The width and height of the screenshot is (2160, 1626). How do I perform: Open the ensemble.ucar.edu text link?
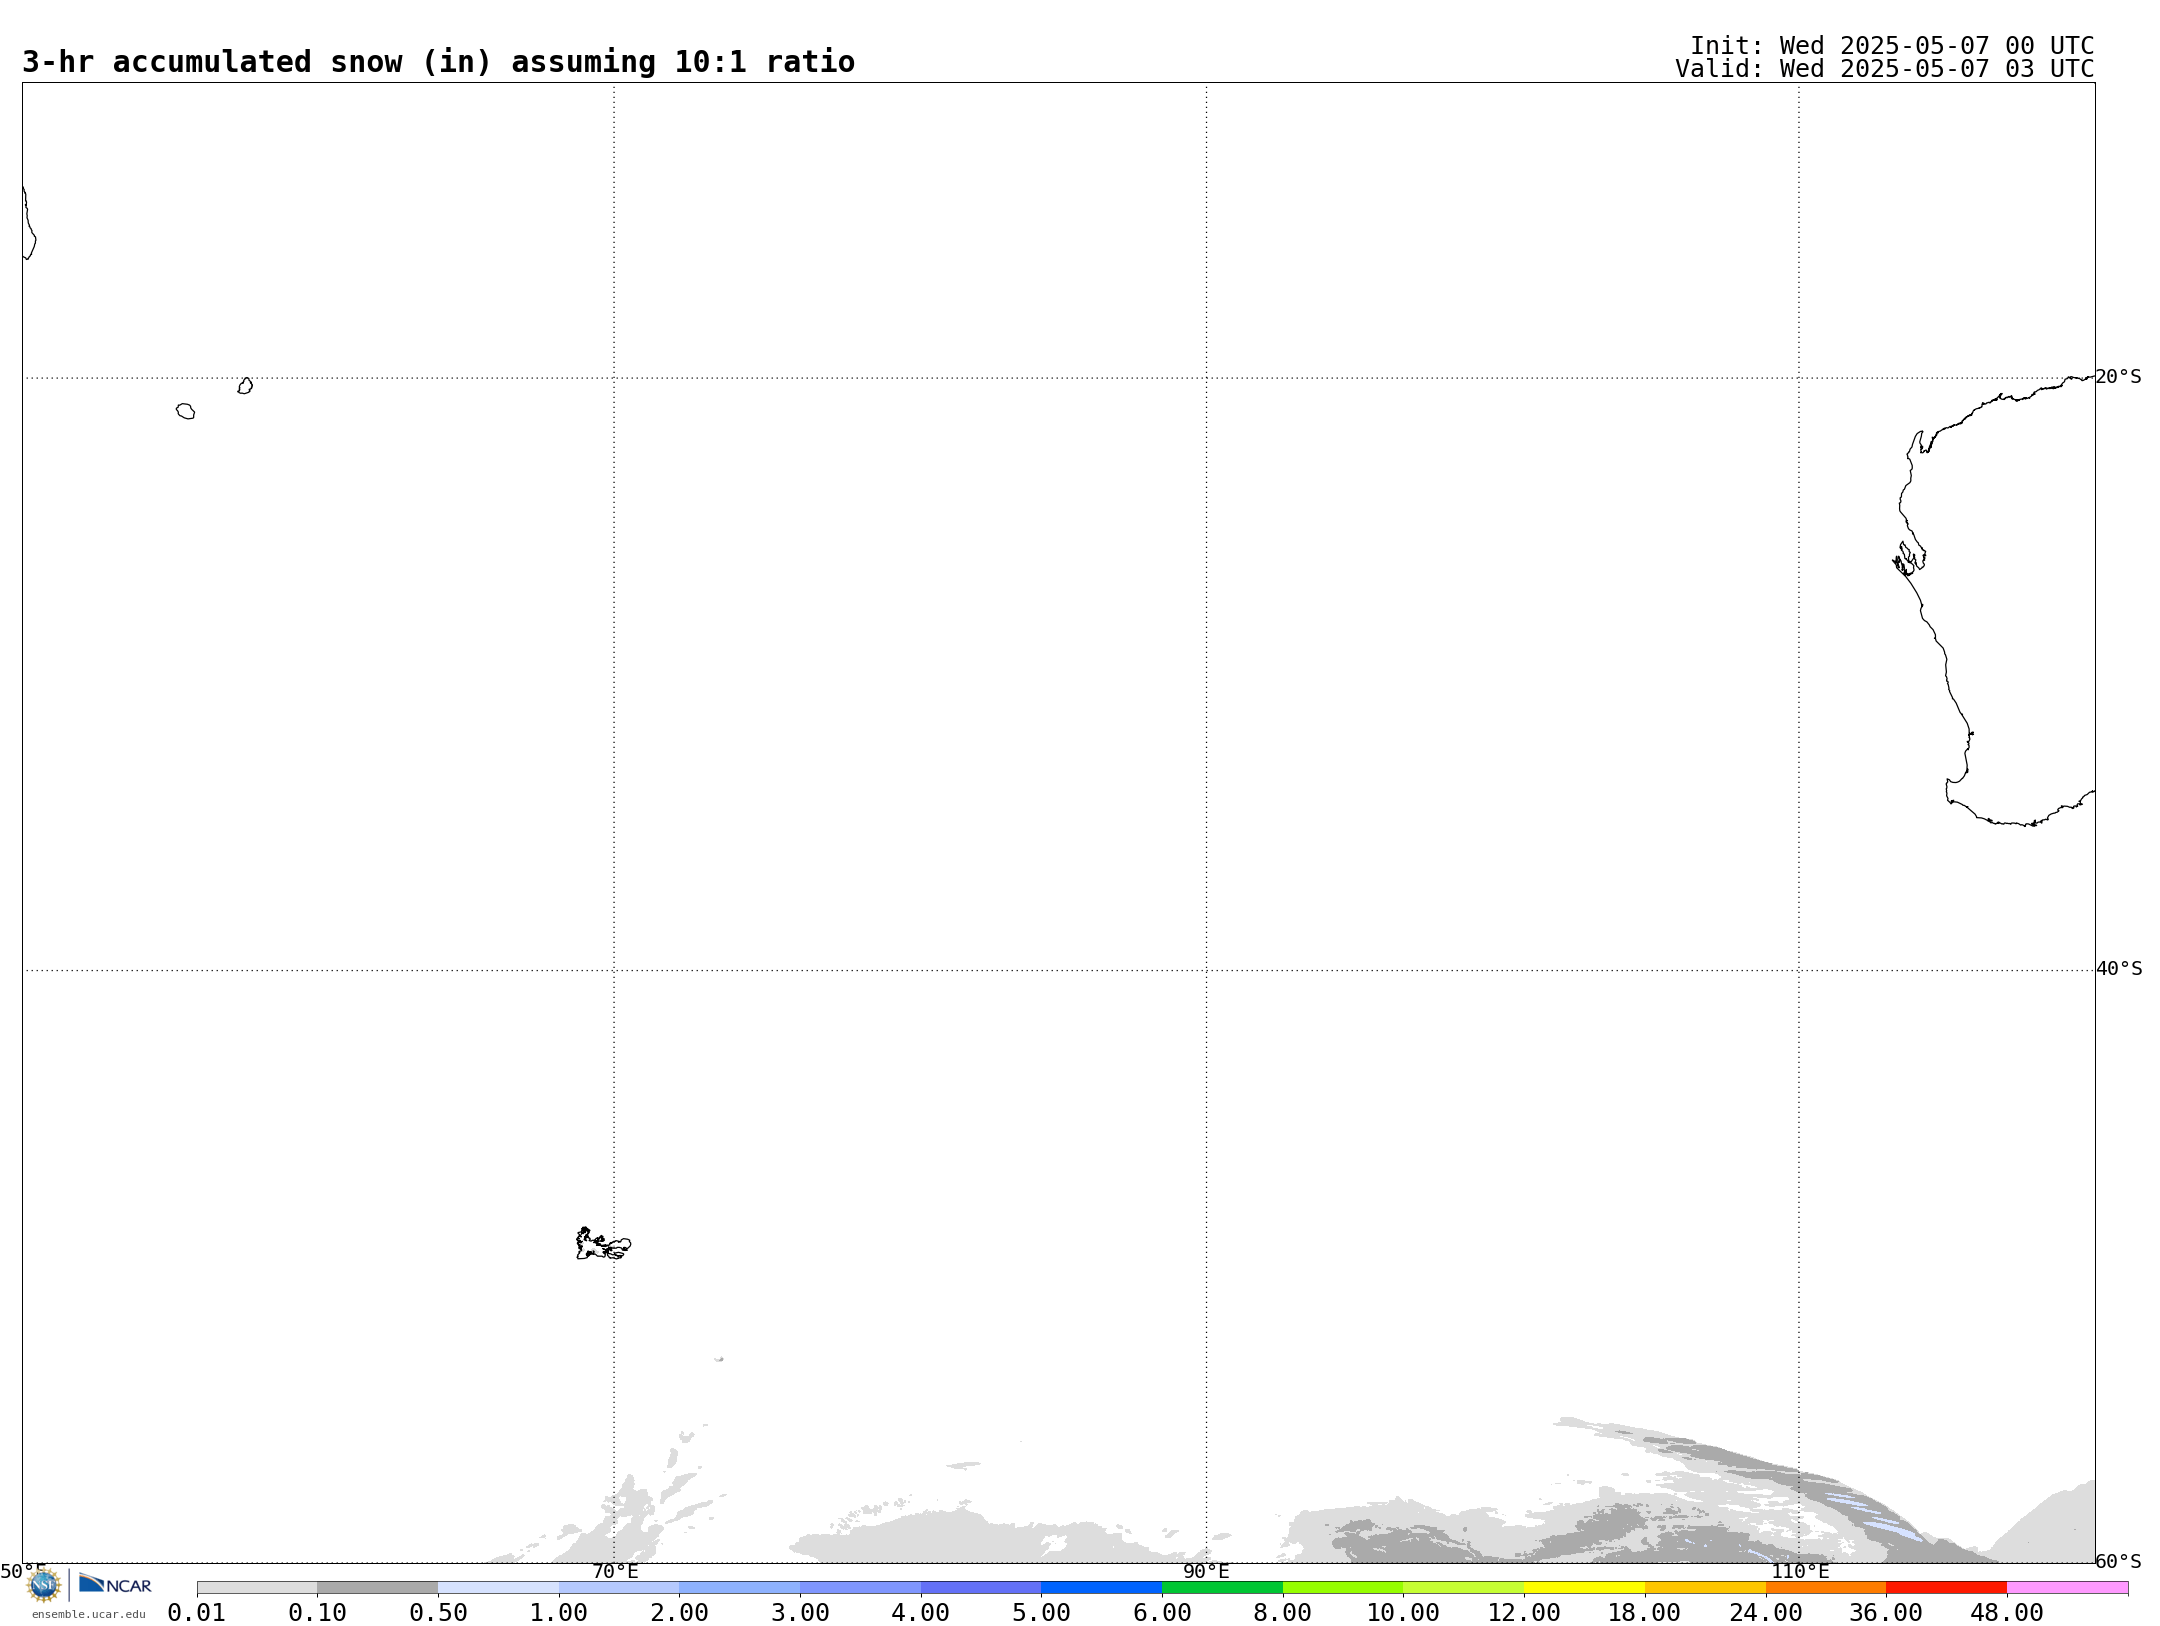pos(88,1614)
